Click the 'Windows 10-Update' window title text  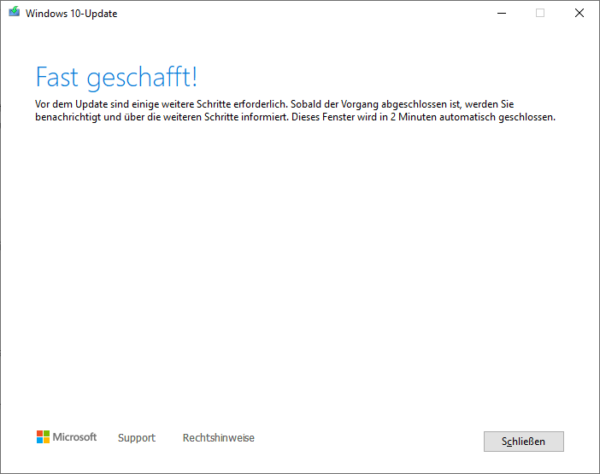pos(72,13)
